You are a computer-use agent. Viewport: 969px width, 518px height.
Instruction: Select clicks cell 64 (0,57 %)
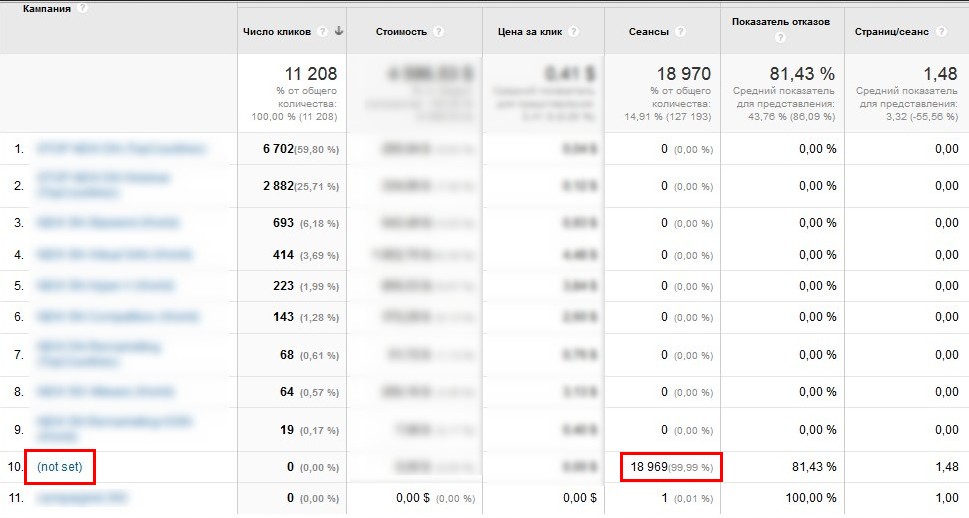click(x=310, y=392)
